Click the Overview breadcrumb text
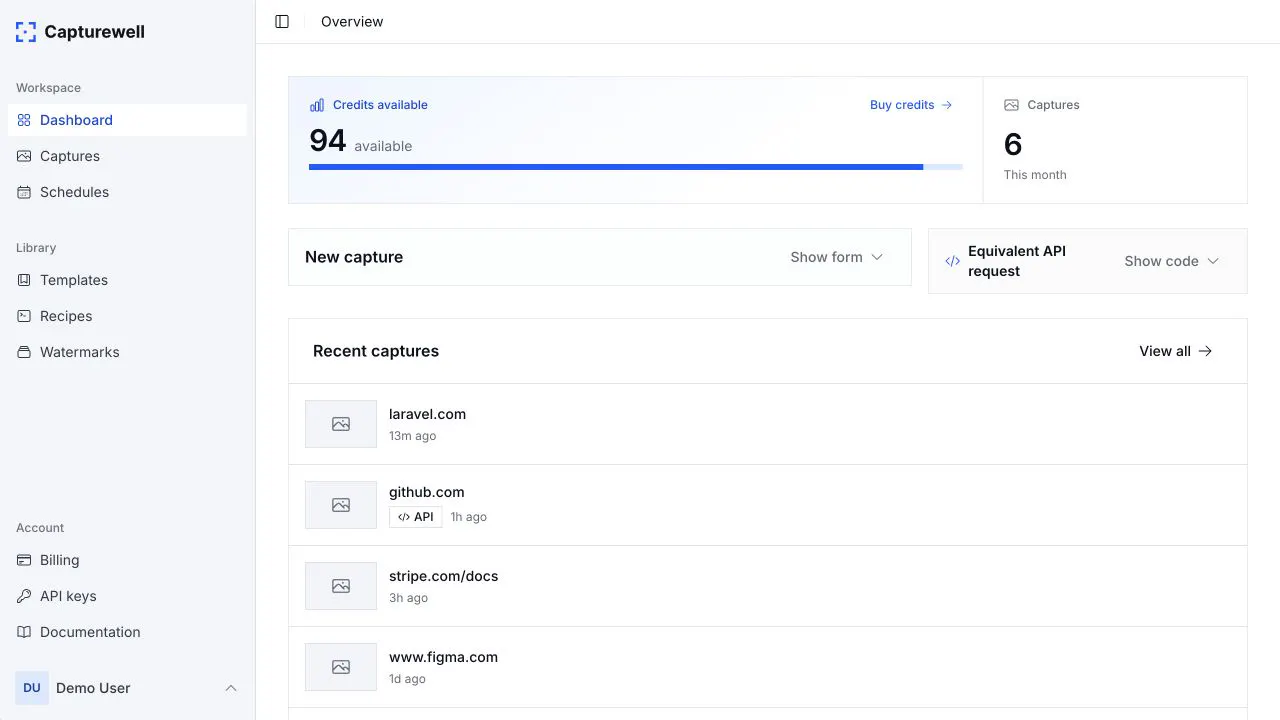Viewport: 1280px width, 720px height. coord(352,22)
